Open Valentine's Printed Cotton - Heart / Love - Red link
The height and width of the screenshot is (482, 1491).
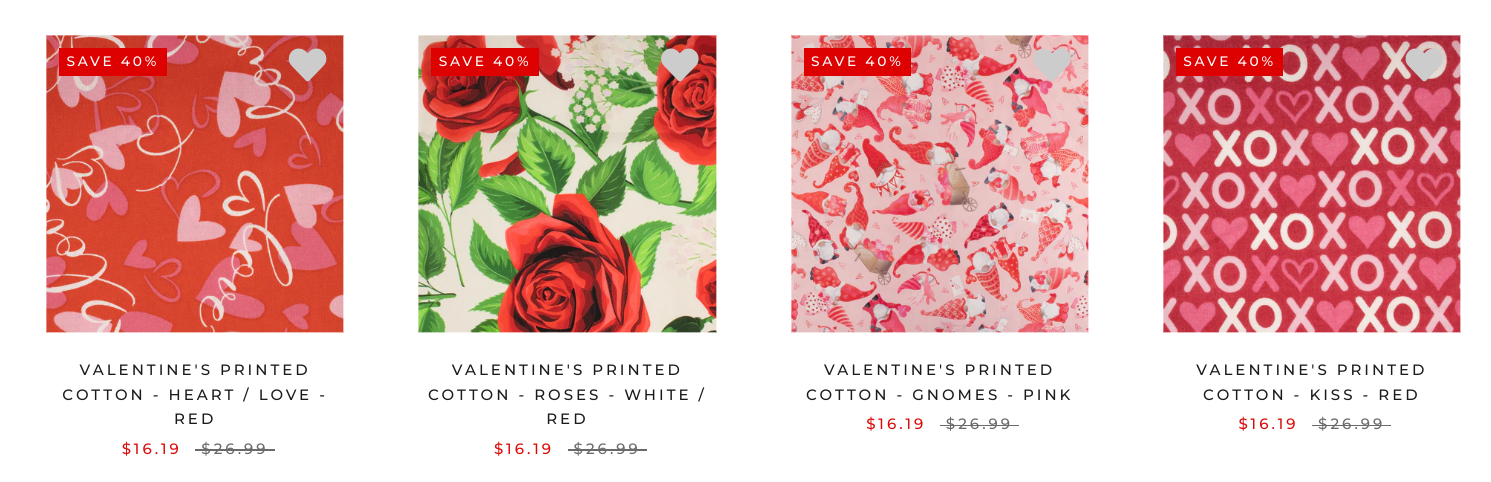coord(195,394)
